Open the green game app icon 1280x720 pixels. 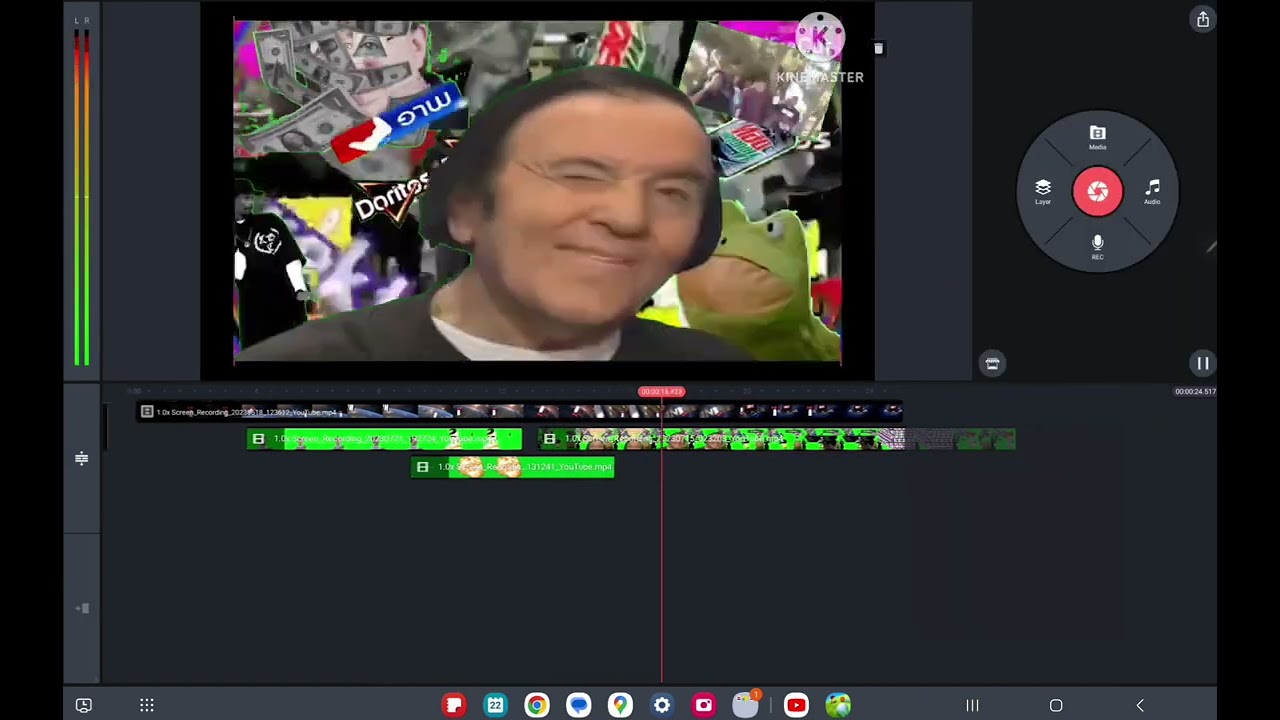[x=838, y=706]
